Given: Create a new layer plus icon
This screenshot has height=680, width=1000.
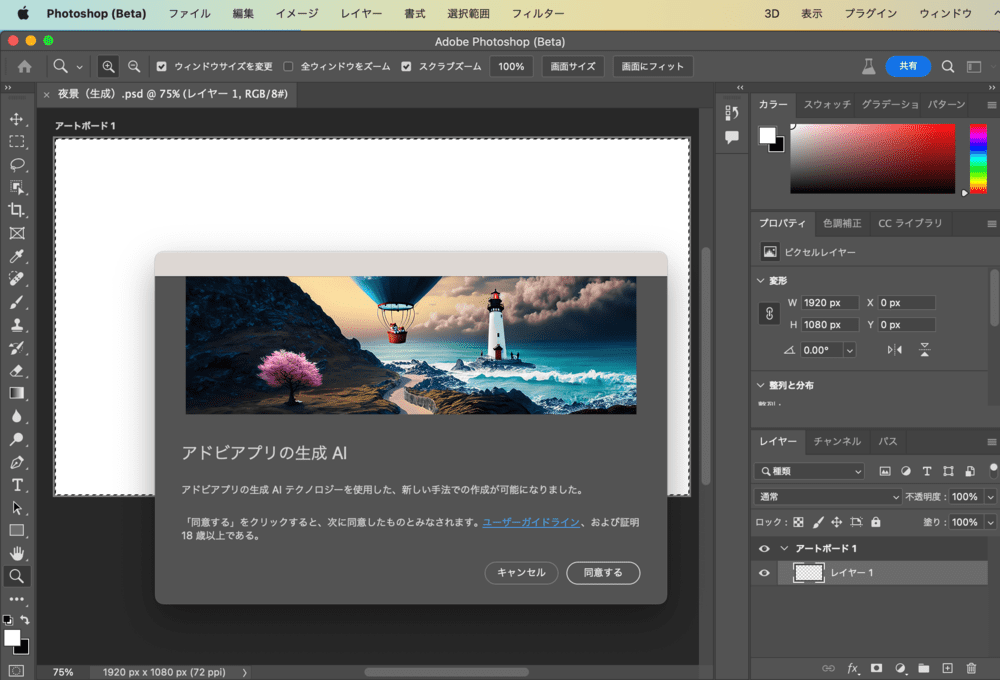Looking at the screenshot, I should coord(948,668).
